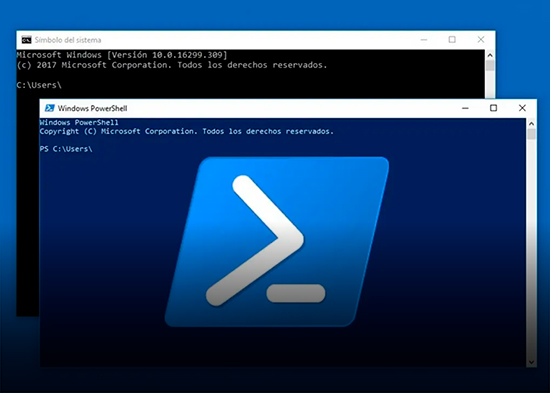The height and width of the screenshot is (393, 550).
Task: Click PowerShell scrollbar down arrow
Action: click(531, 362)
